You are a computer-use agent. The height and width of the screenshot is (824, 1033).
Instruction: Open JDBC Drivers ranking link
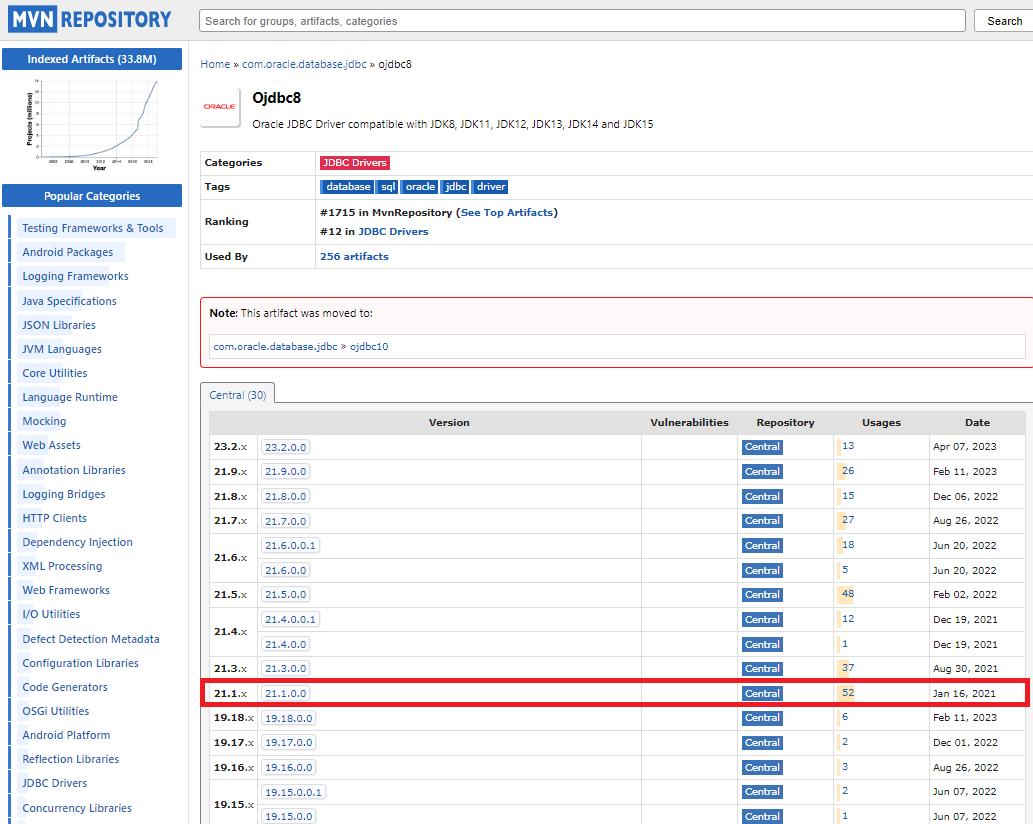[x=393, y=232]
